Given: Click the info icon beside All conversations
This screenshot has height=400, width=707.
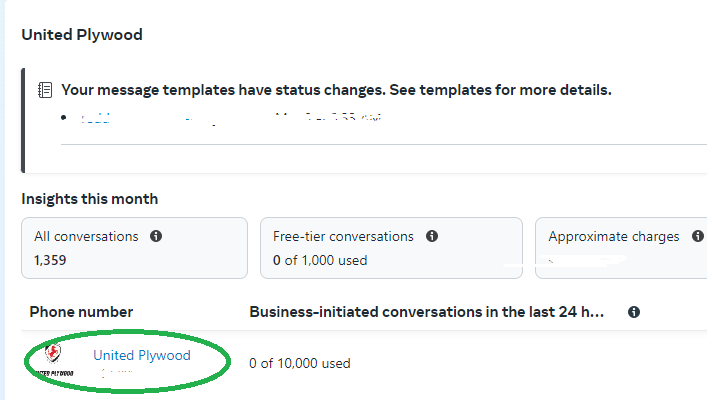Looking at the screenshot, I should point(156,236).
